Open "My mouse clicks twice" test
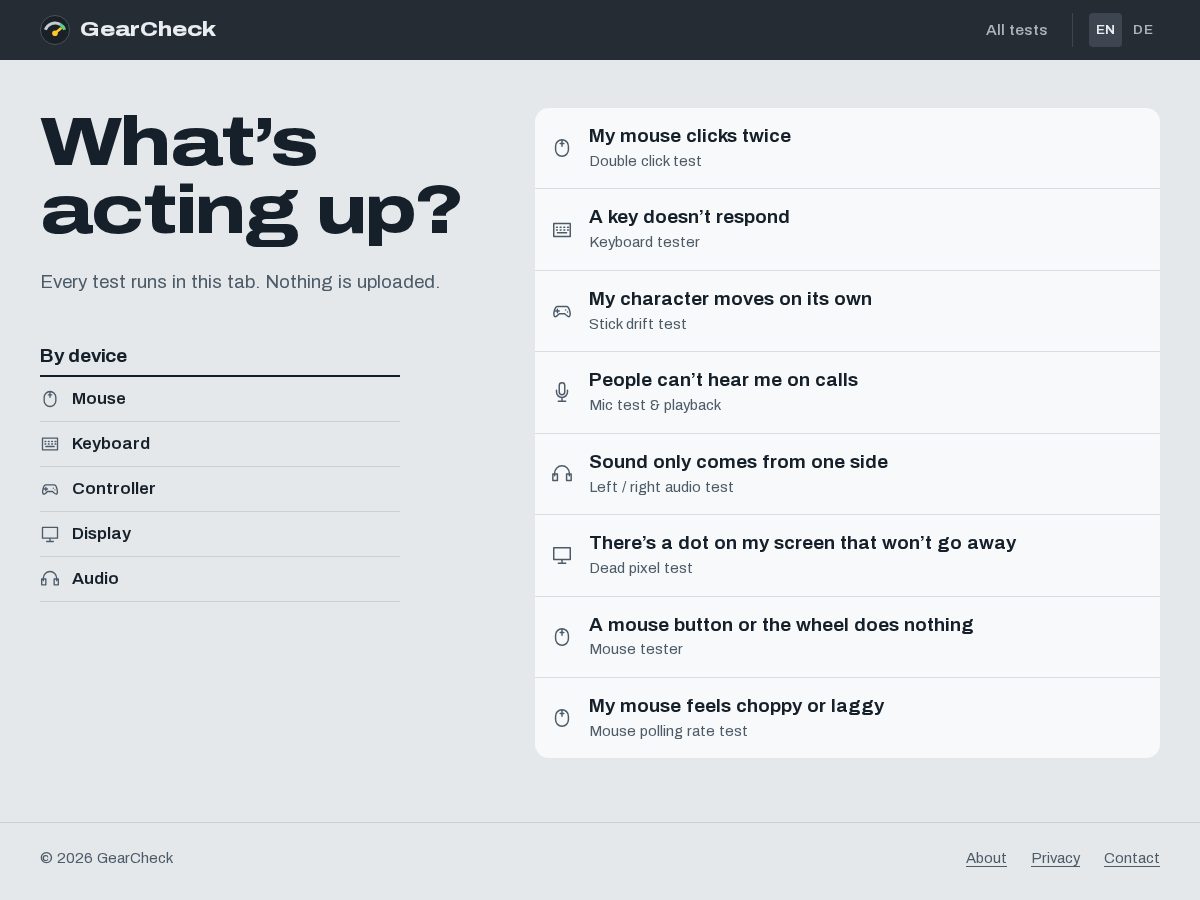This screenshot has height=900, width=1200. 847,148
